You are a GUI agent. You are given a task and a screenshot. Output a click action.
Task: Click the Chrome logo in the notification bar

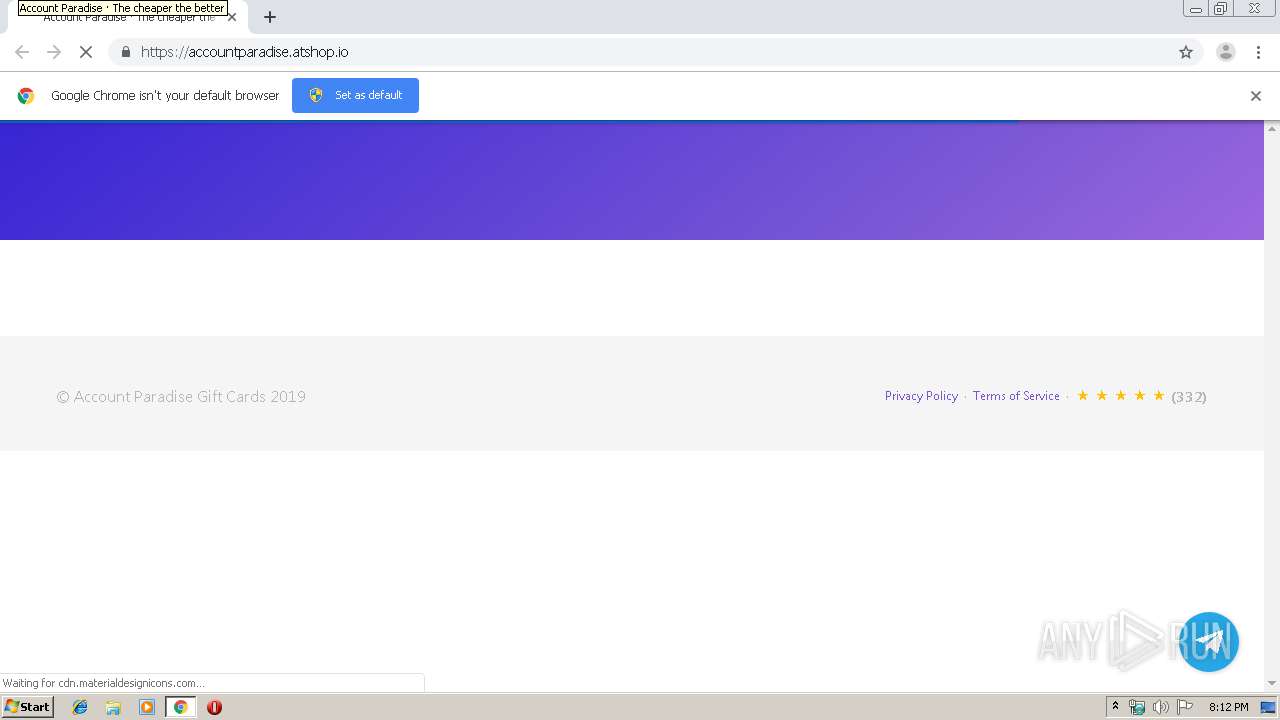26,96
